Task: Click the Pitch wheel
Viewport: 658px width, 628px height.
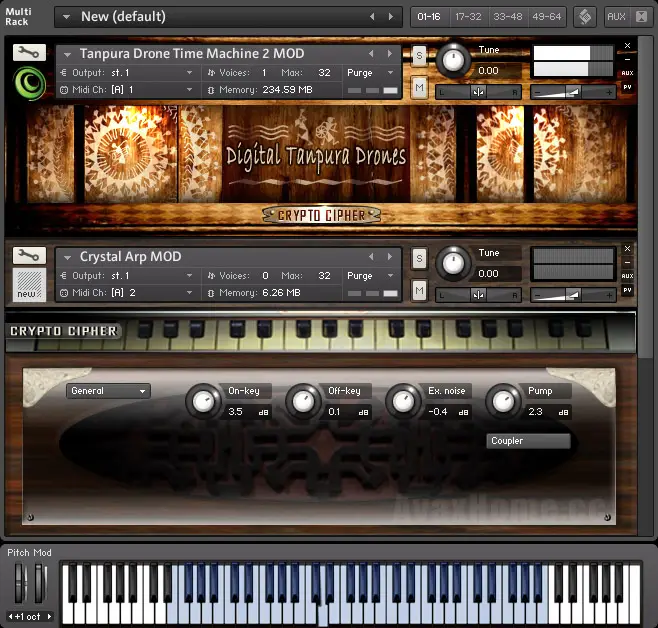Action: tap(20, 583)
